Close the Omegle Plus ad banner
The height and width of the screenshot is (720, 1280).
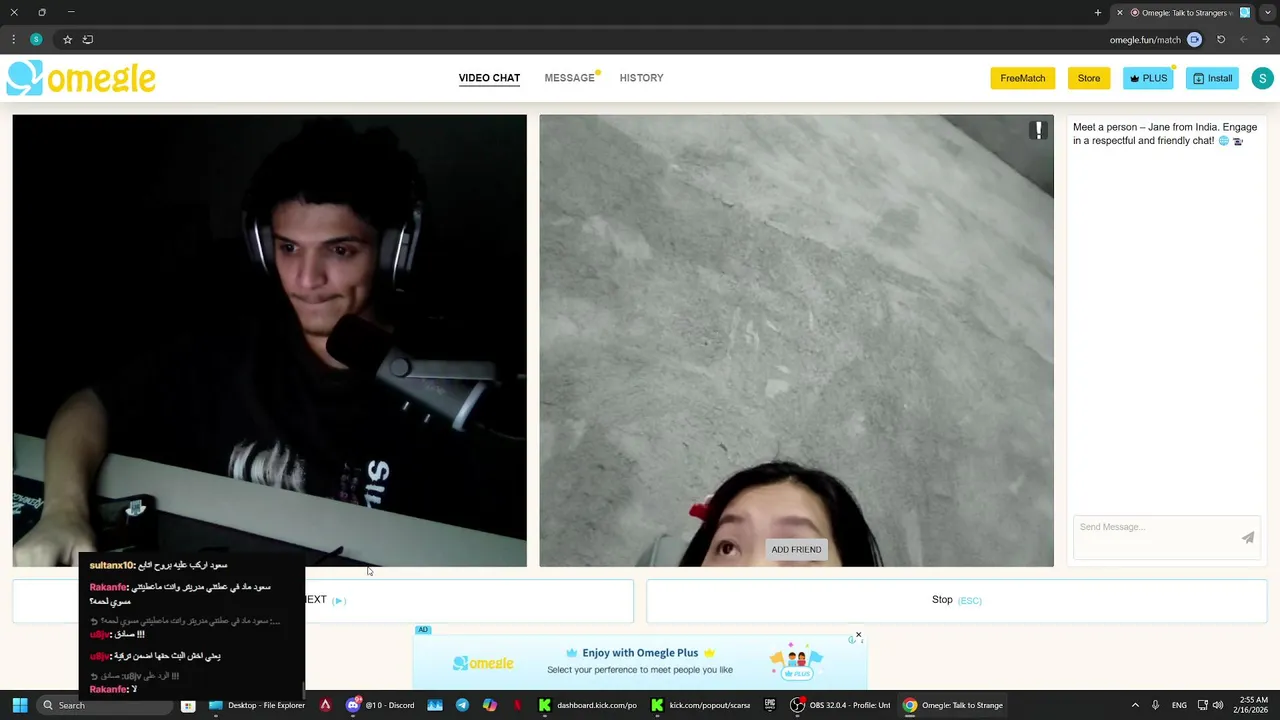[858, 635]
